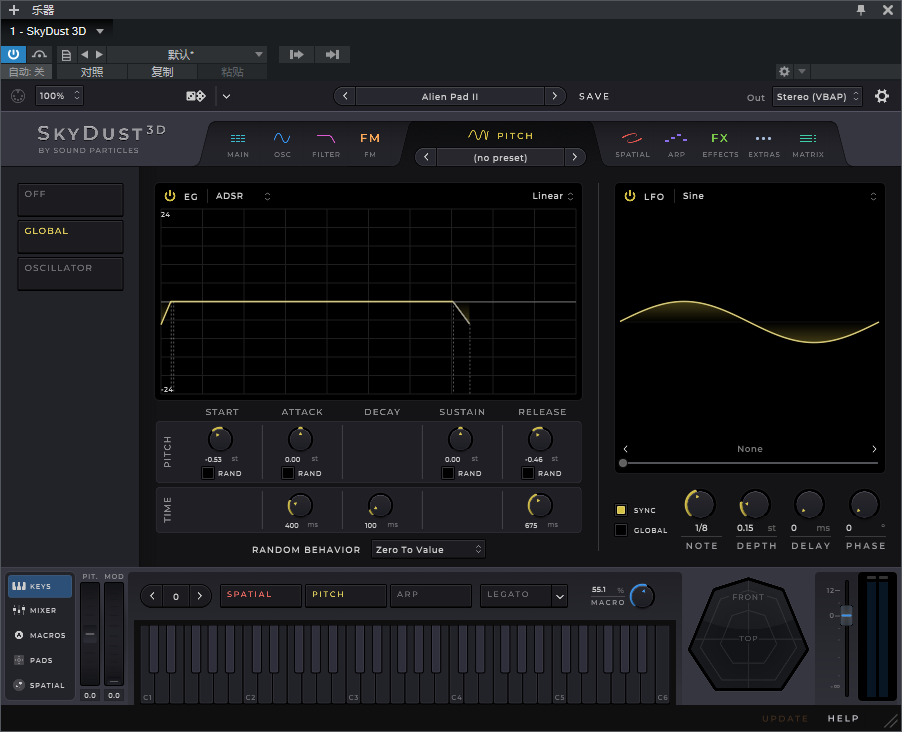Toggle the LFO power button
The image size is (902, 732).
pos(630,196)
